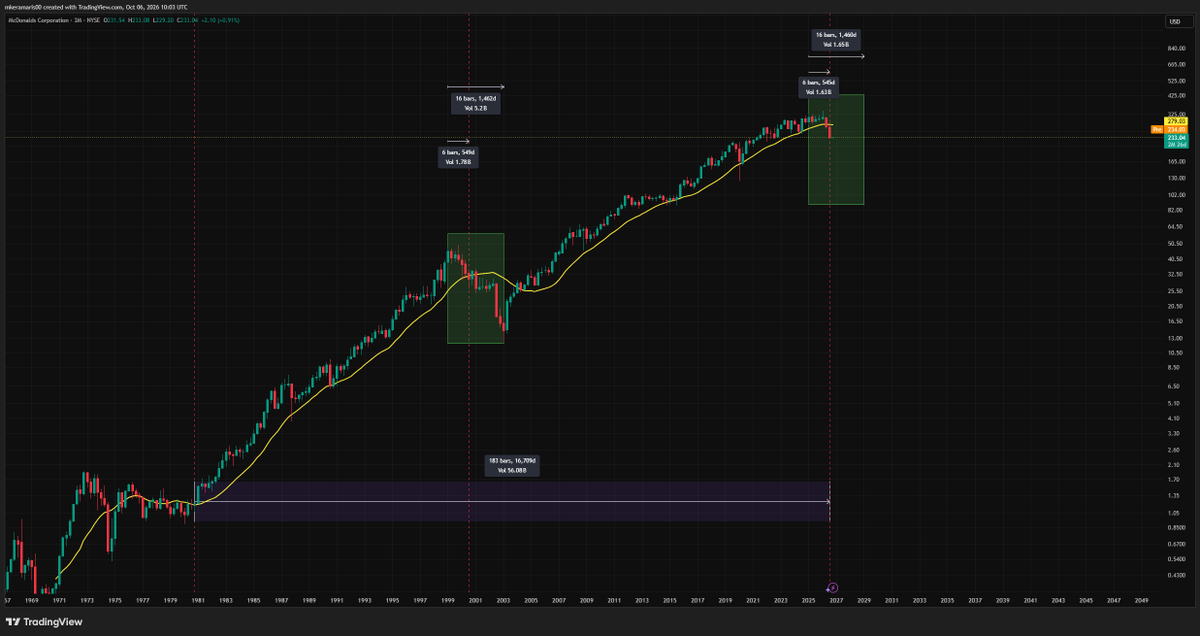The image size is (1200, 636).
Task: Click the 16.50 price scale value
Action: (x=1174, y=322)
